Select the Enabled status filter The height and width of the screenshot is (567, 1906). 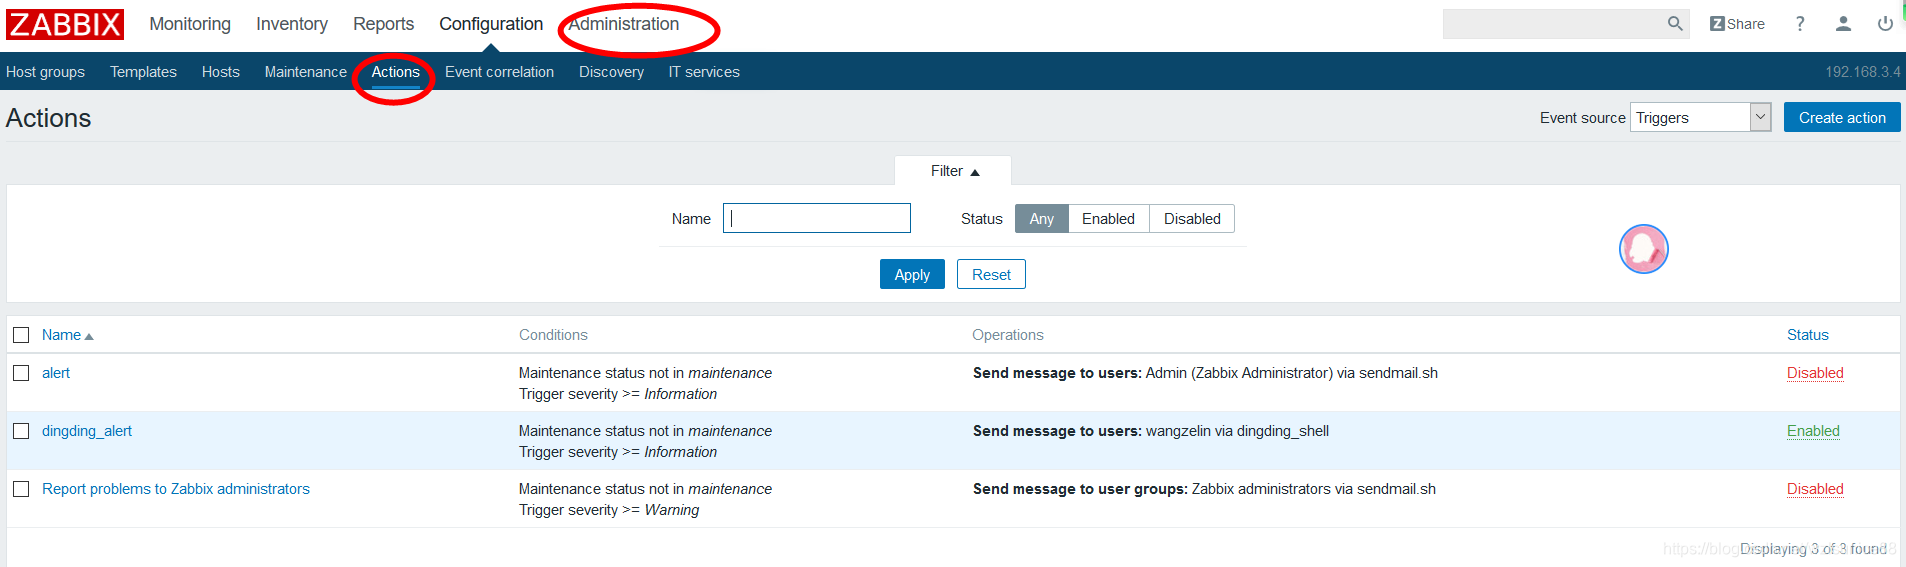(1108, 219)
